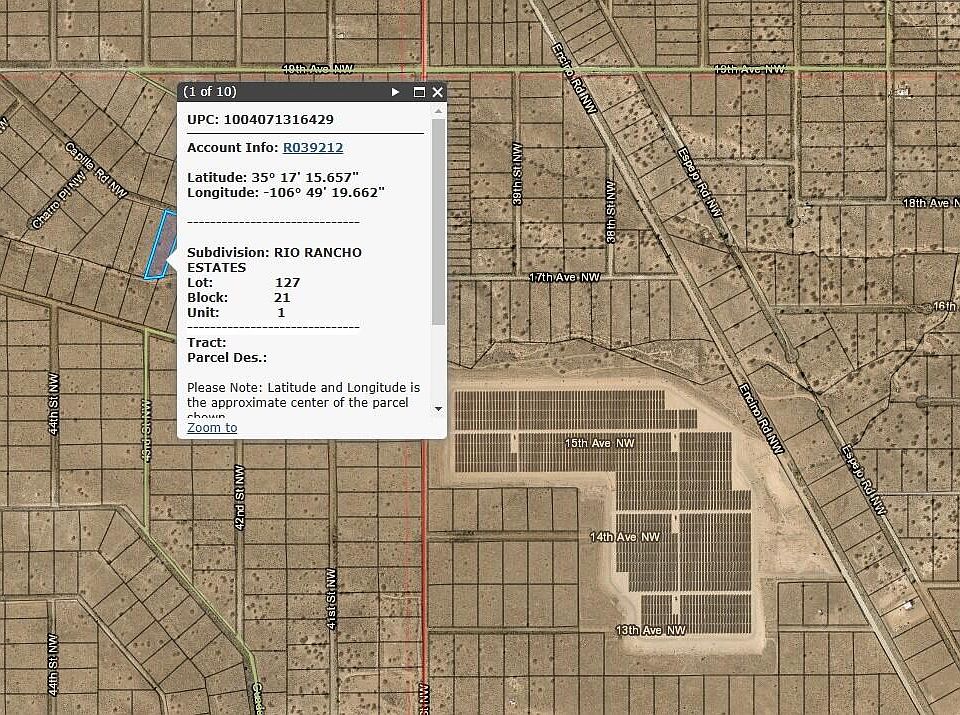This screenshot has width=960, height=715.
Task: Click the 14th Ave NW street label
Action: pos(625,537)
